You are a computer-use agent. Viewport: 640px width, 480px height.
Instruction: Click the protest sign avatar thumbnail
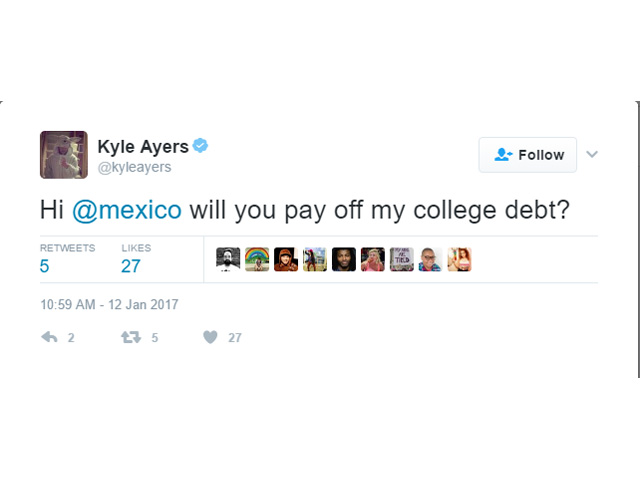pyautogui.click(x=402, y=259)
